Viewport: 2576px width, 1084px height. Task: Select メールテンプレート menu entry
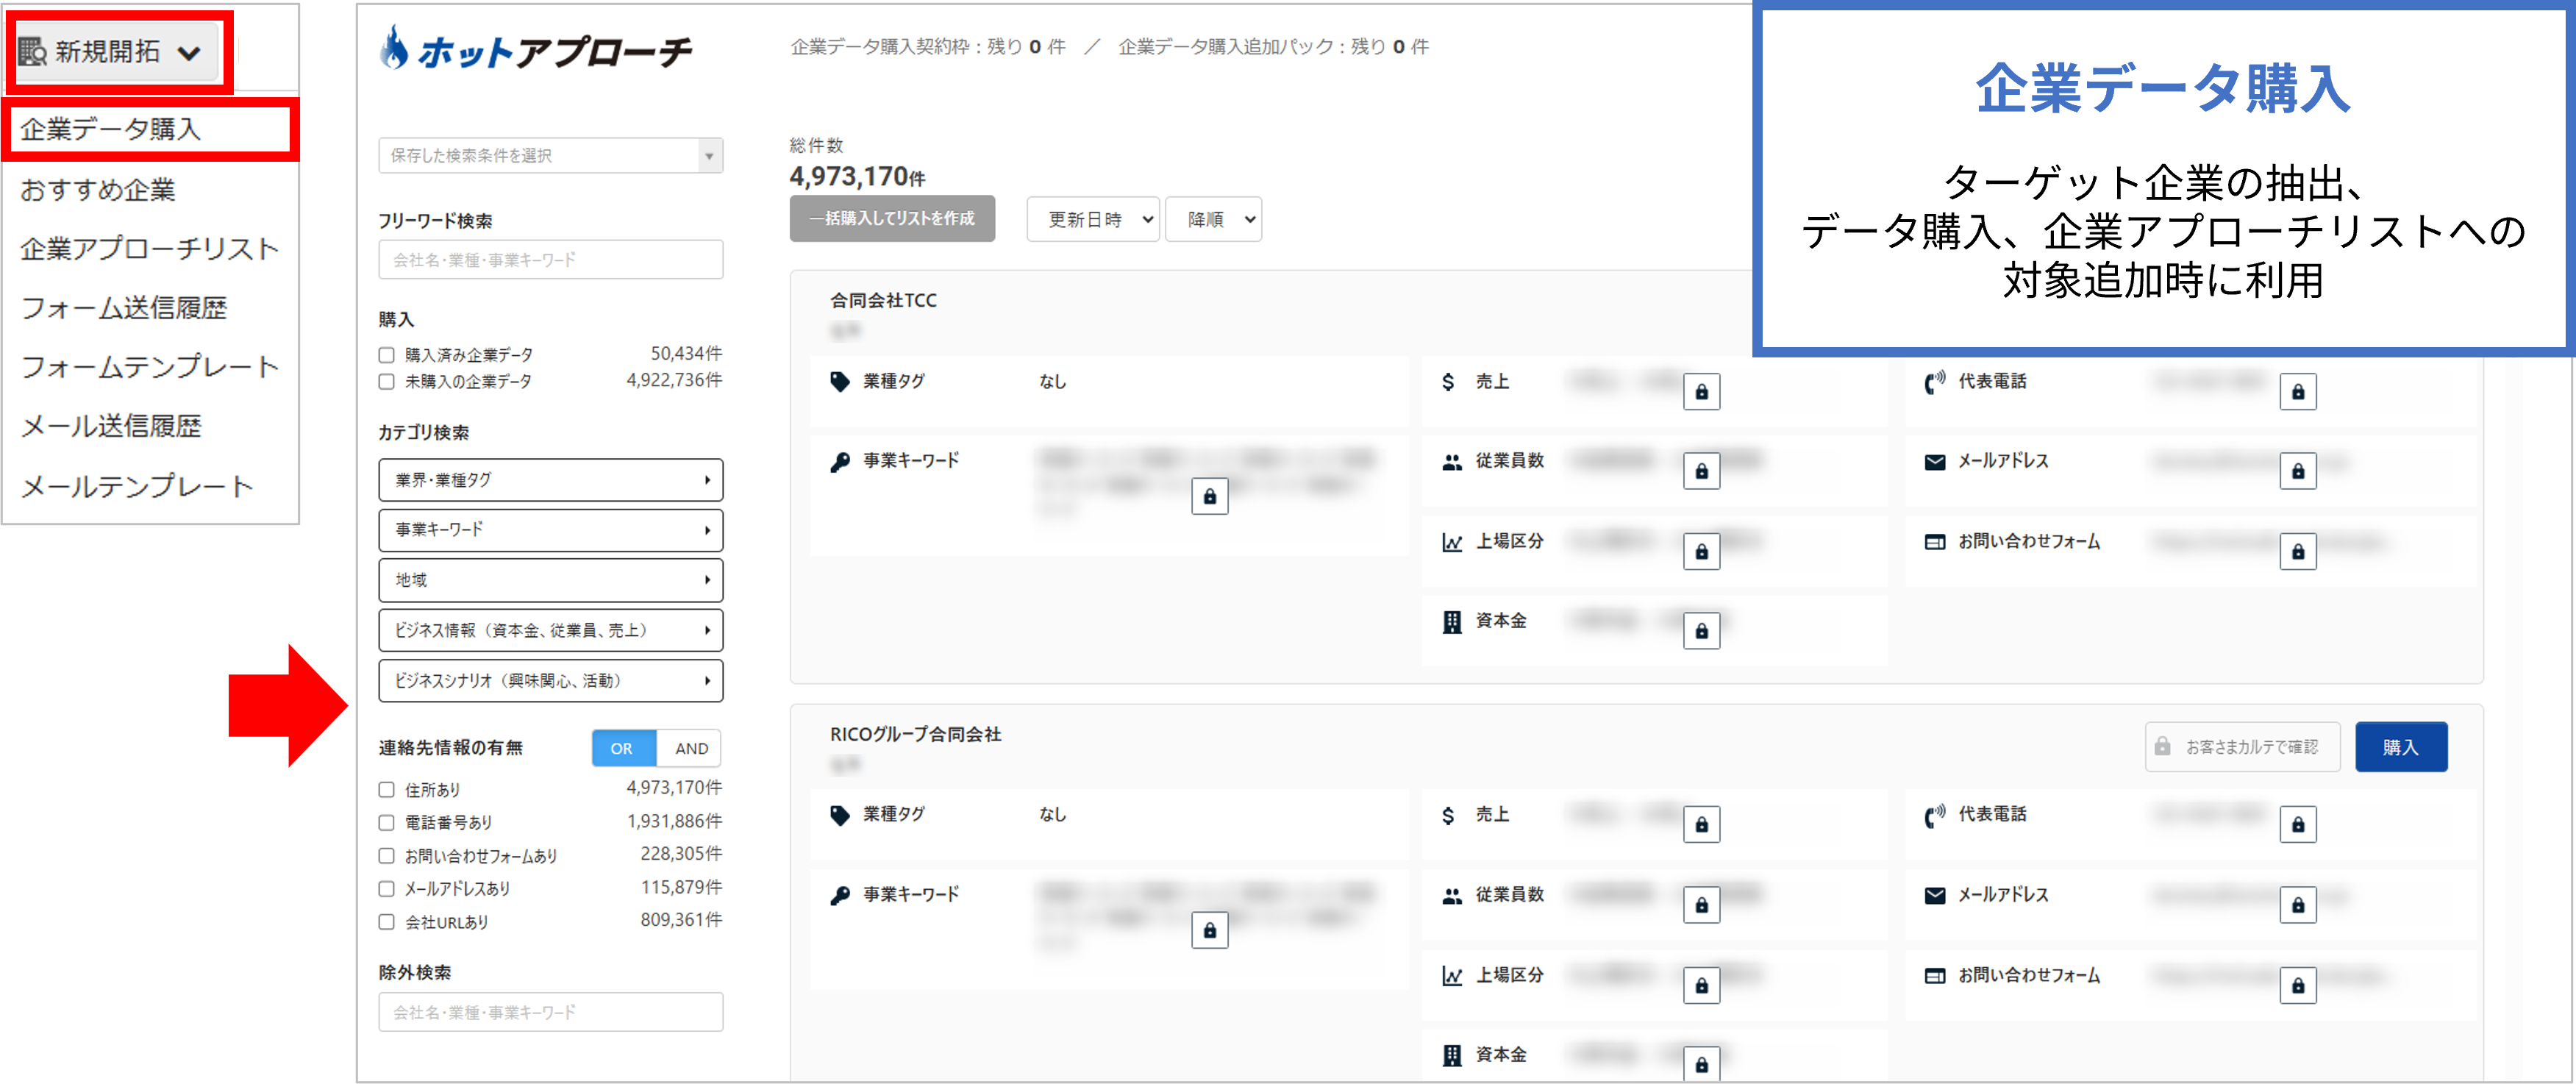coord(136,486)
